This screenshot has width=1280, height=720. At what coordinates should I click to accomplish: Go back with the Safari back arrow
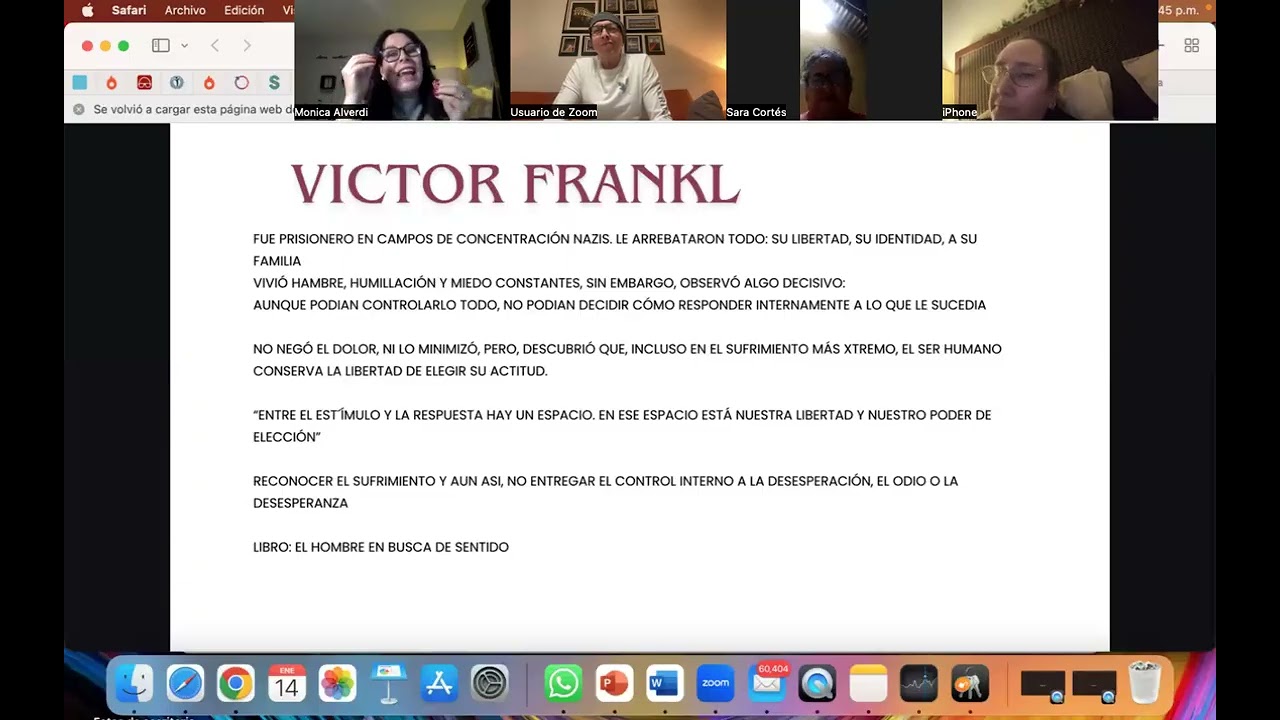(215, 45)
